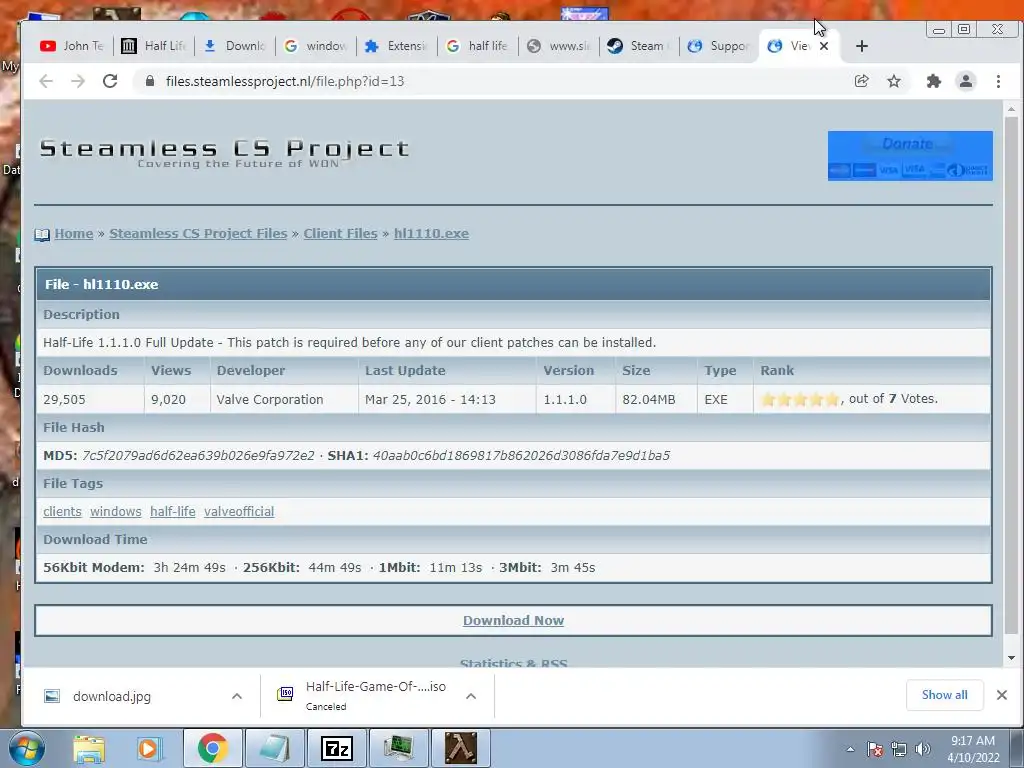The width and height of the screenshot is (1024, 768).
Task: Click the windows file tag
Action: tap(116, 511)
